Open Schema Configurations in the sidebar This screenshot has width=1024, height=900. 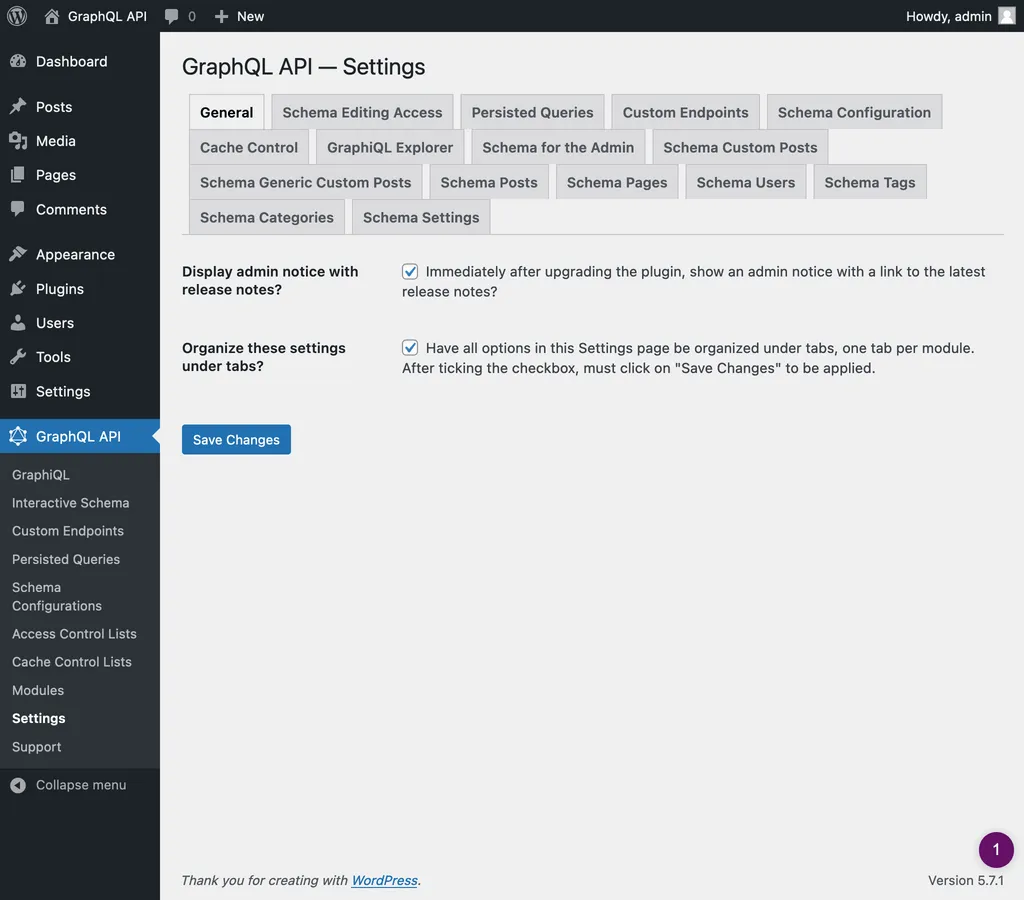point(57,596)
